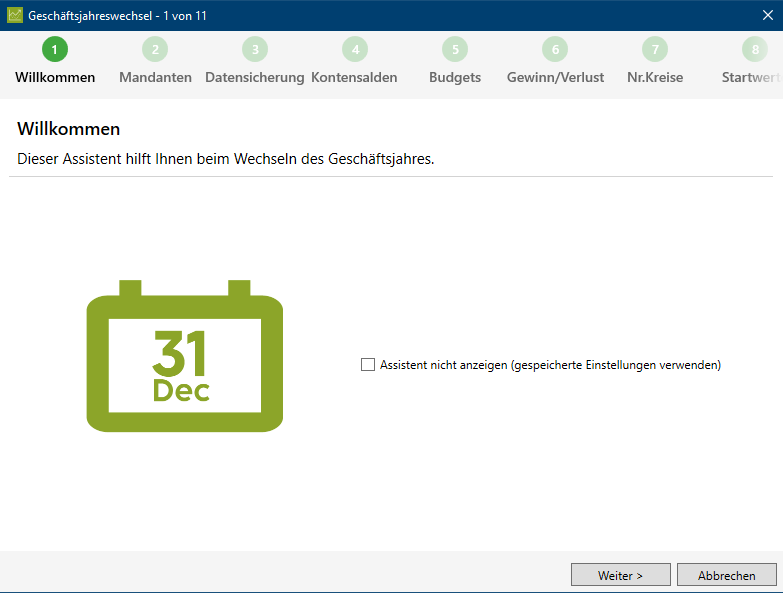This screenshot has width=783, height=593.
Task: Open the Datensicherung step label
Action: tap(255, 78)
